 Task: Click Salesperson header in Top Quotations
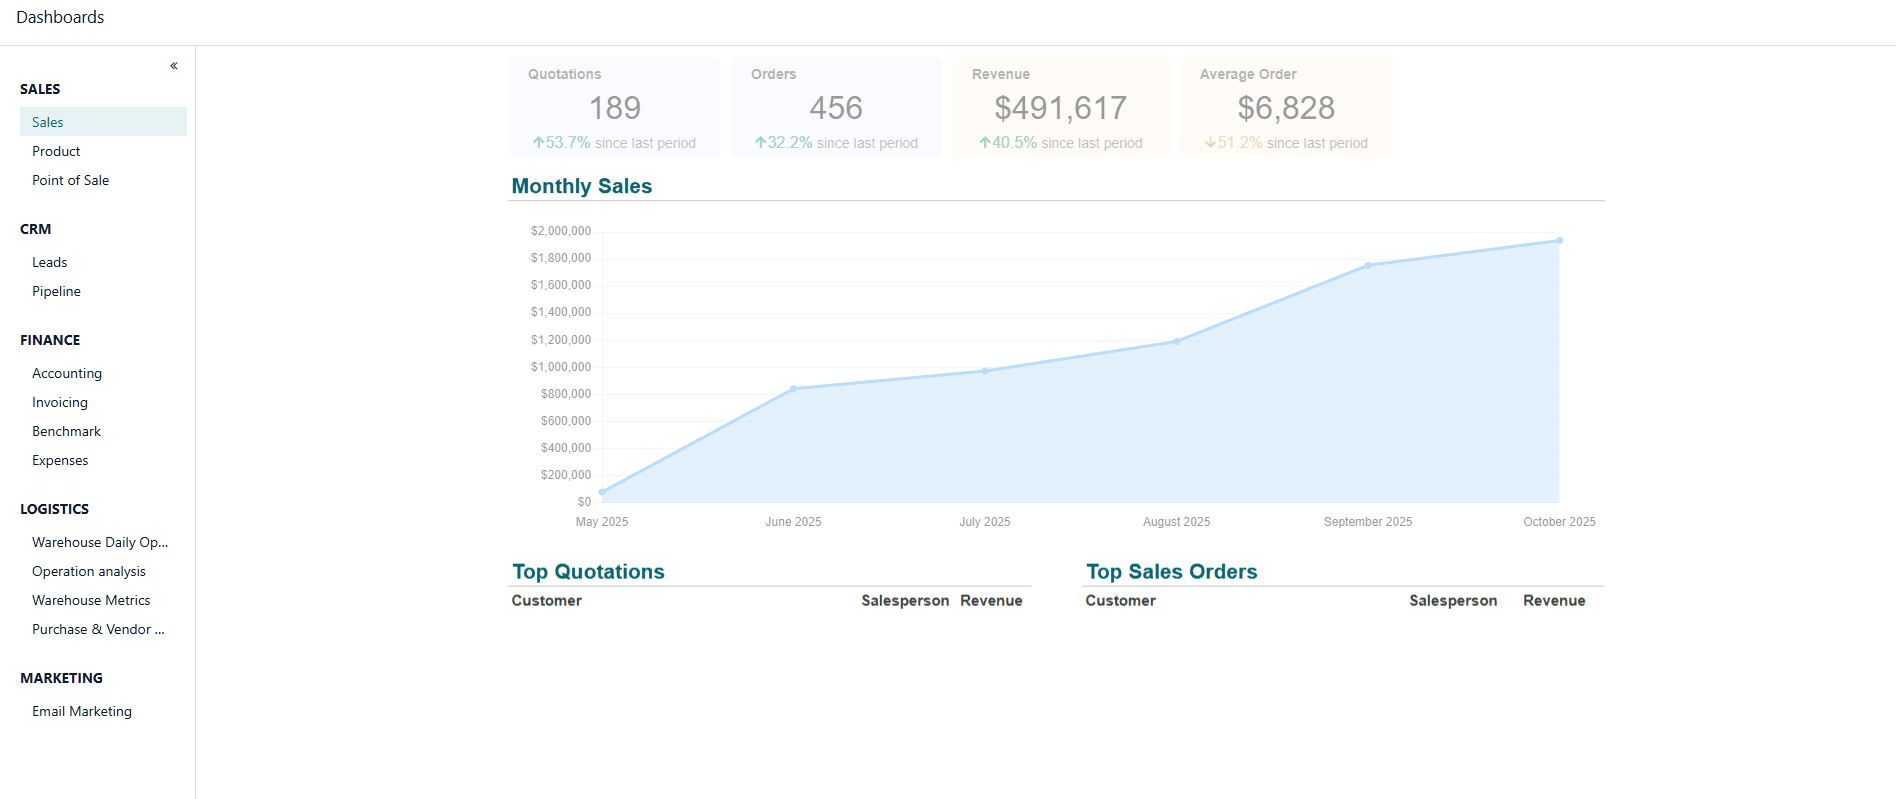tap(905, 601)
